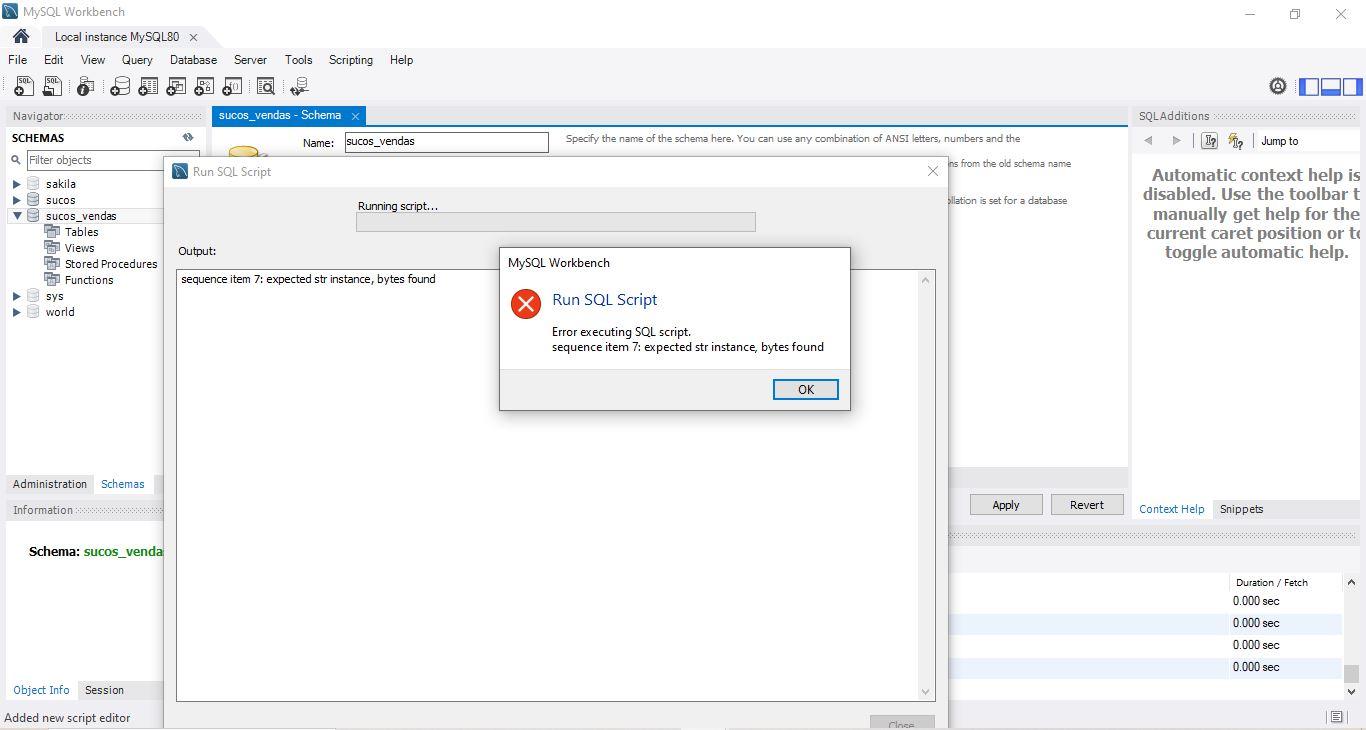The width and height of the screenshot is (1366, 730).
Task: Open the Tools menu
Action: (x=298, y=60)
